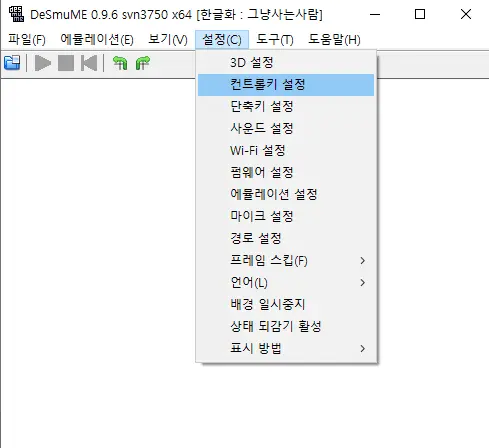Minimize the DeSmuME window

click(375, 14)
